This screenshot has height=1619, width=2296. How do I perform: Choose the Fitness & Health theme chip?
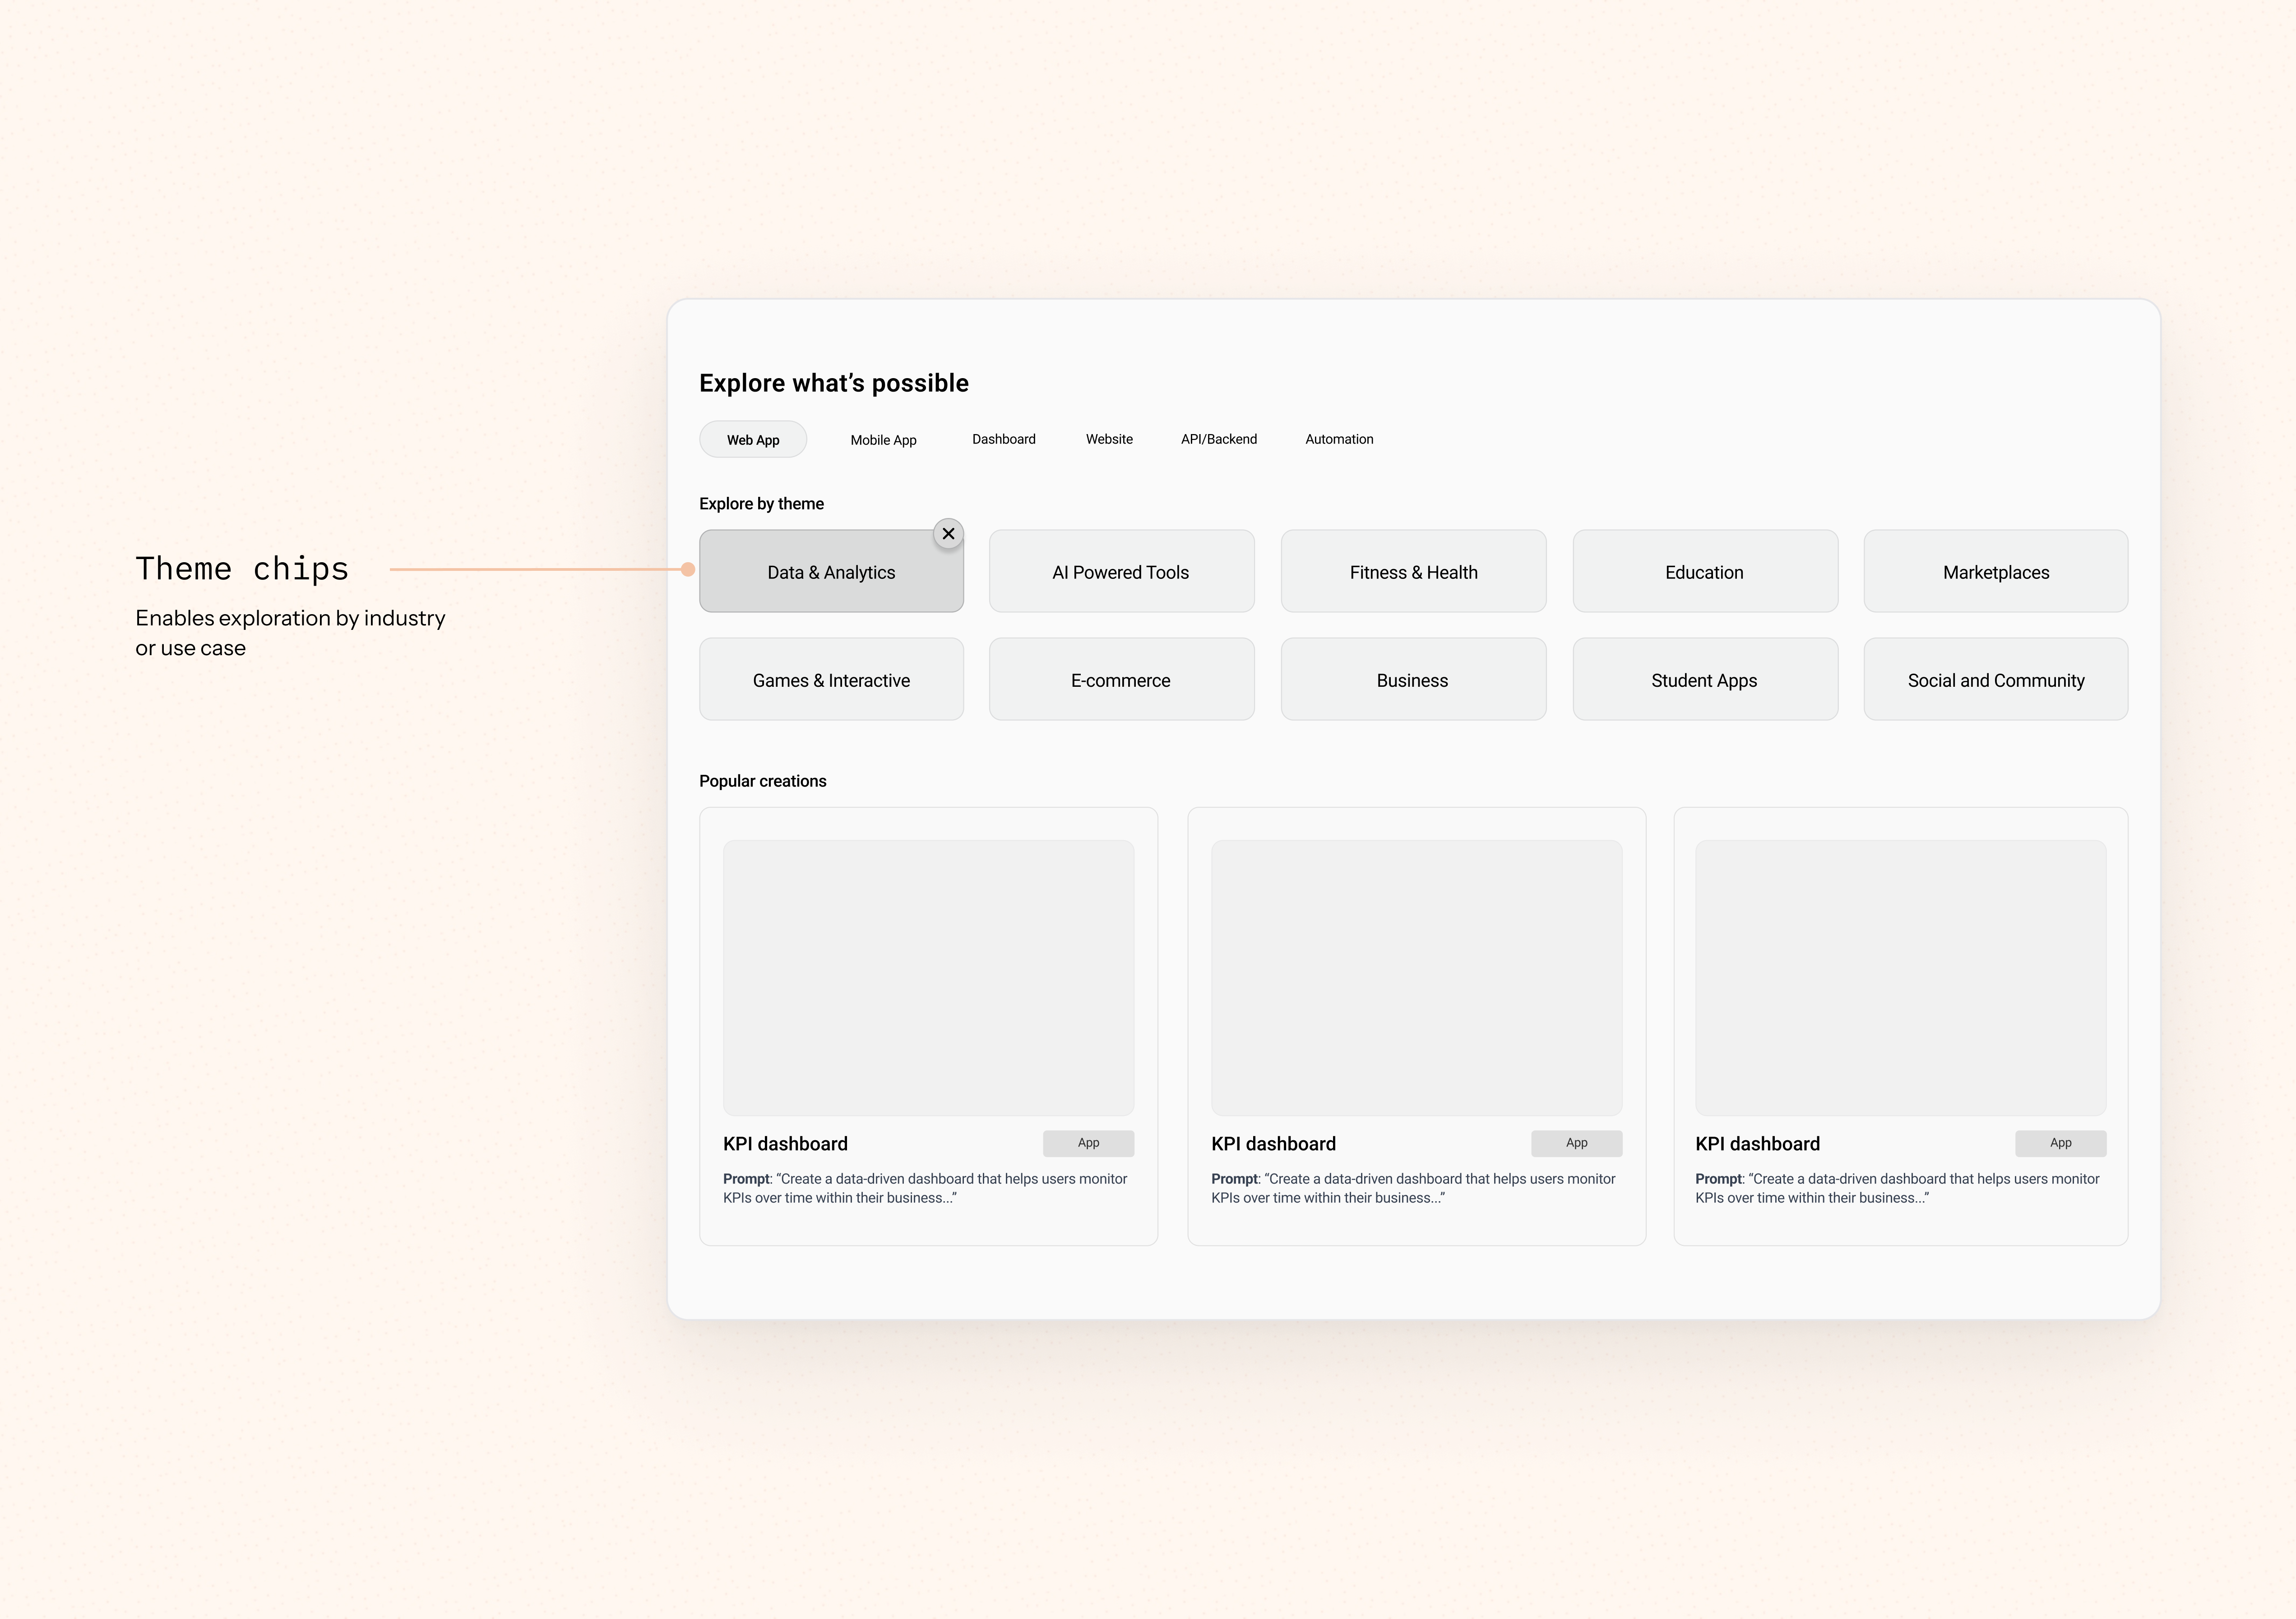coord(1413,572)
